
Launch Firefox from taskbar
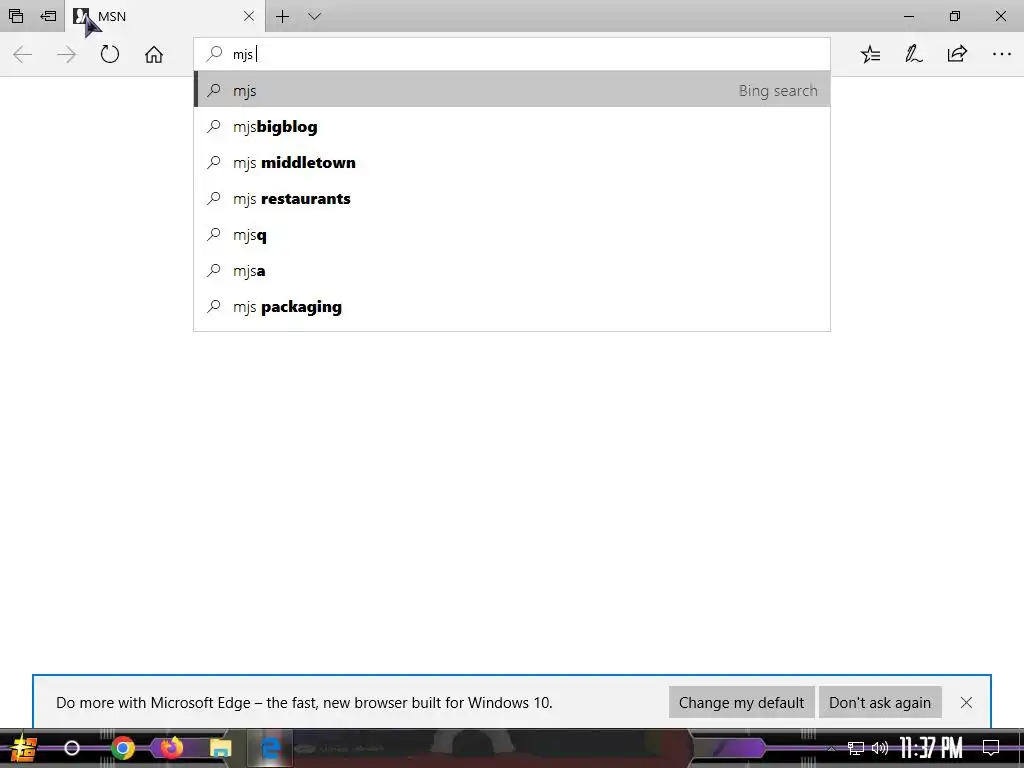[171, 747]
